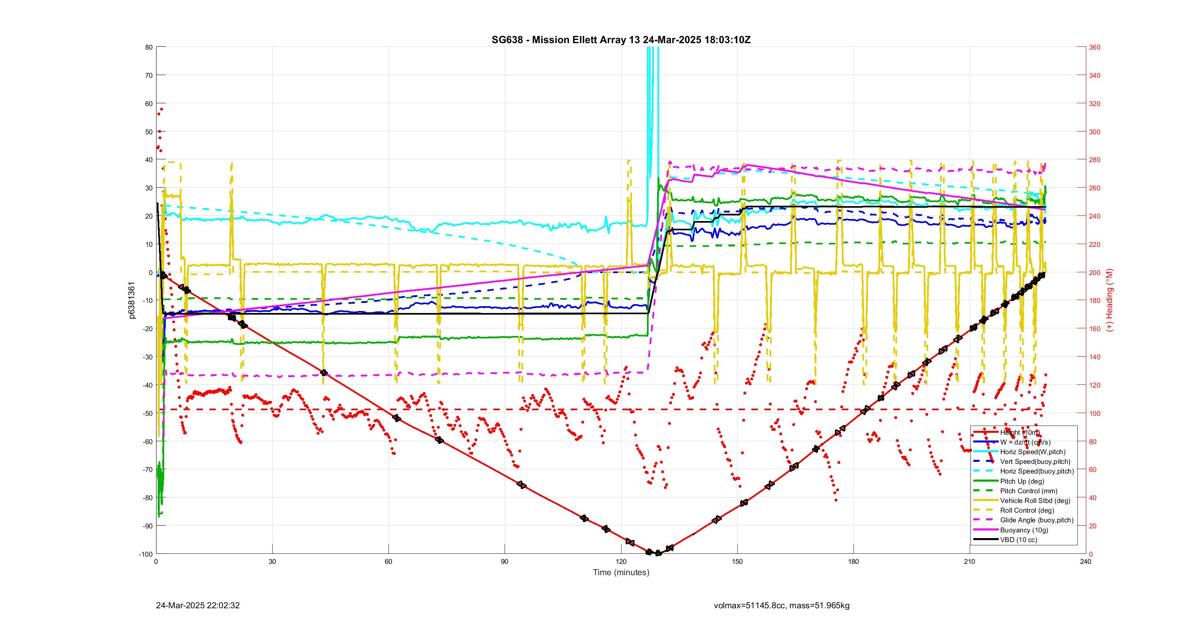
Task: Click right heading axis tick label '40'
Action: click(x=1094, y=498)
